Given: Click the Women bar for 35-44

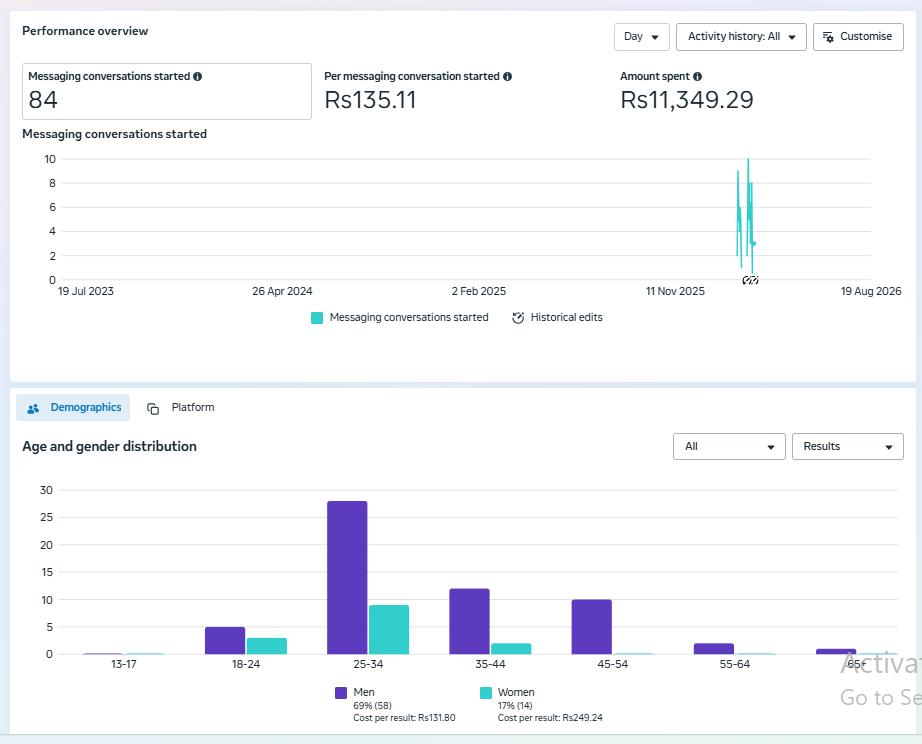Looking at the screenshot, I should point(511,649).
